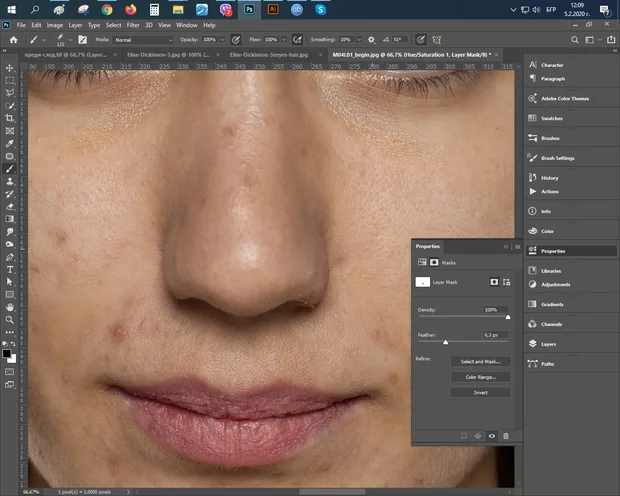Toggle mask visibility eye icon
The height and width of the screenshot is (496, 620).
(492, 436)
